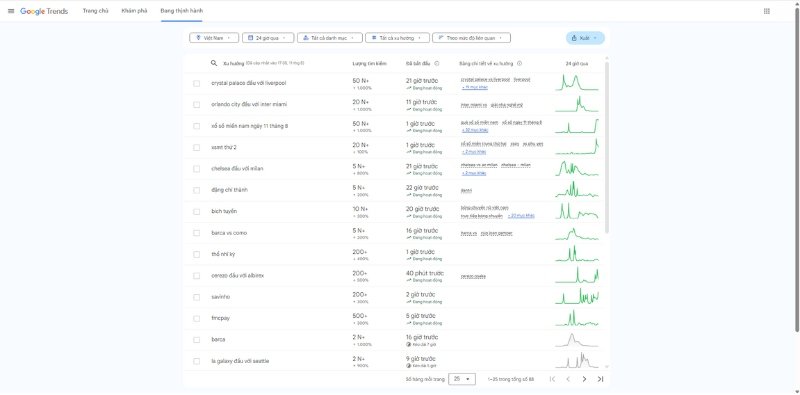800x395 pixels.
Task: Open the hamburger main menu
Action: pos(11,11)
